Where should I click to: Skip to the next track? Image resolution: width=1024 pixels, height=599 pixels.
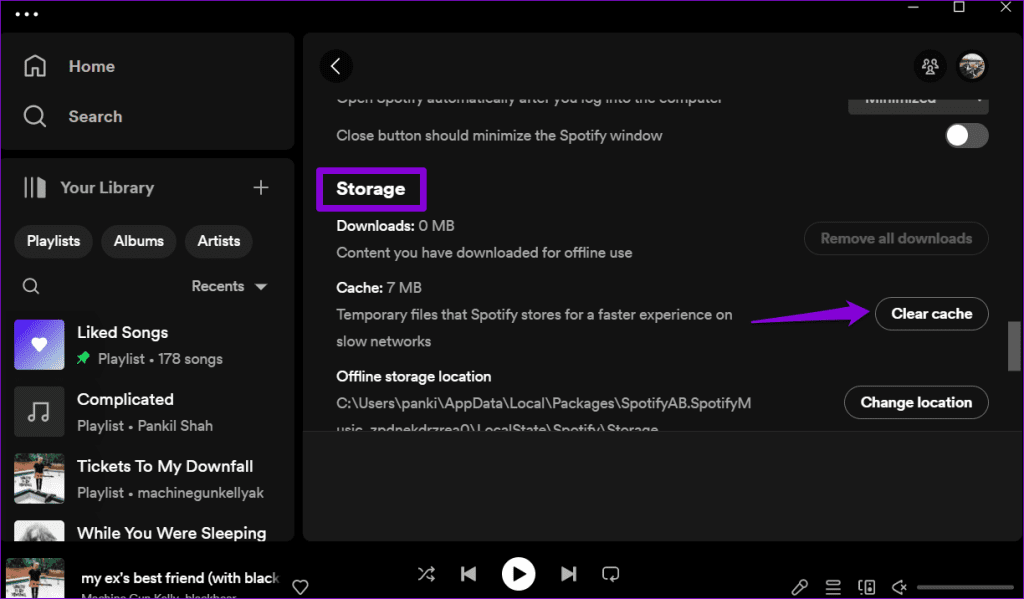(568, 574)
